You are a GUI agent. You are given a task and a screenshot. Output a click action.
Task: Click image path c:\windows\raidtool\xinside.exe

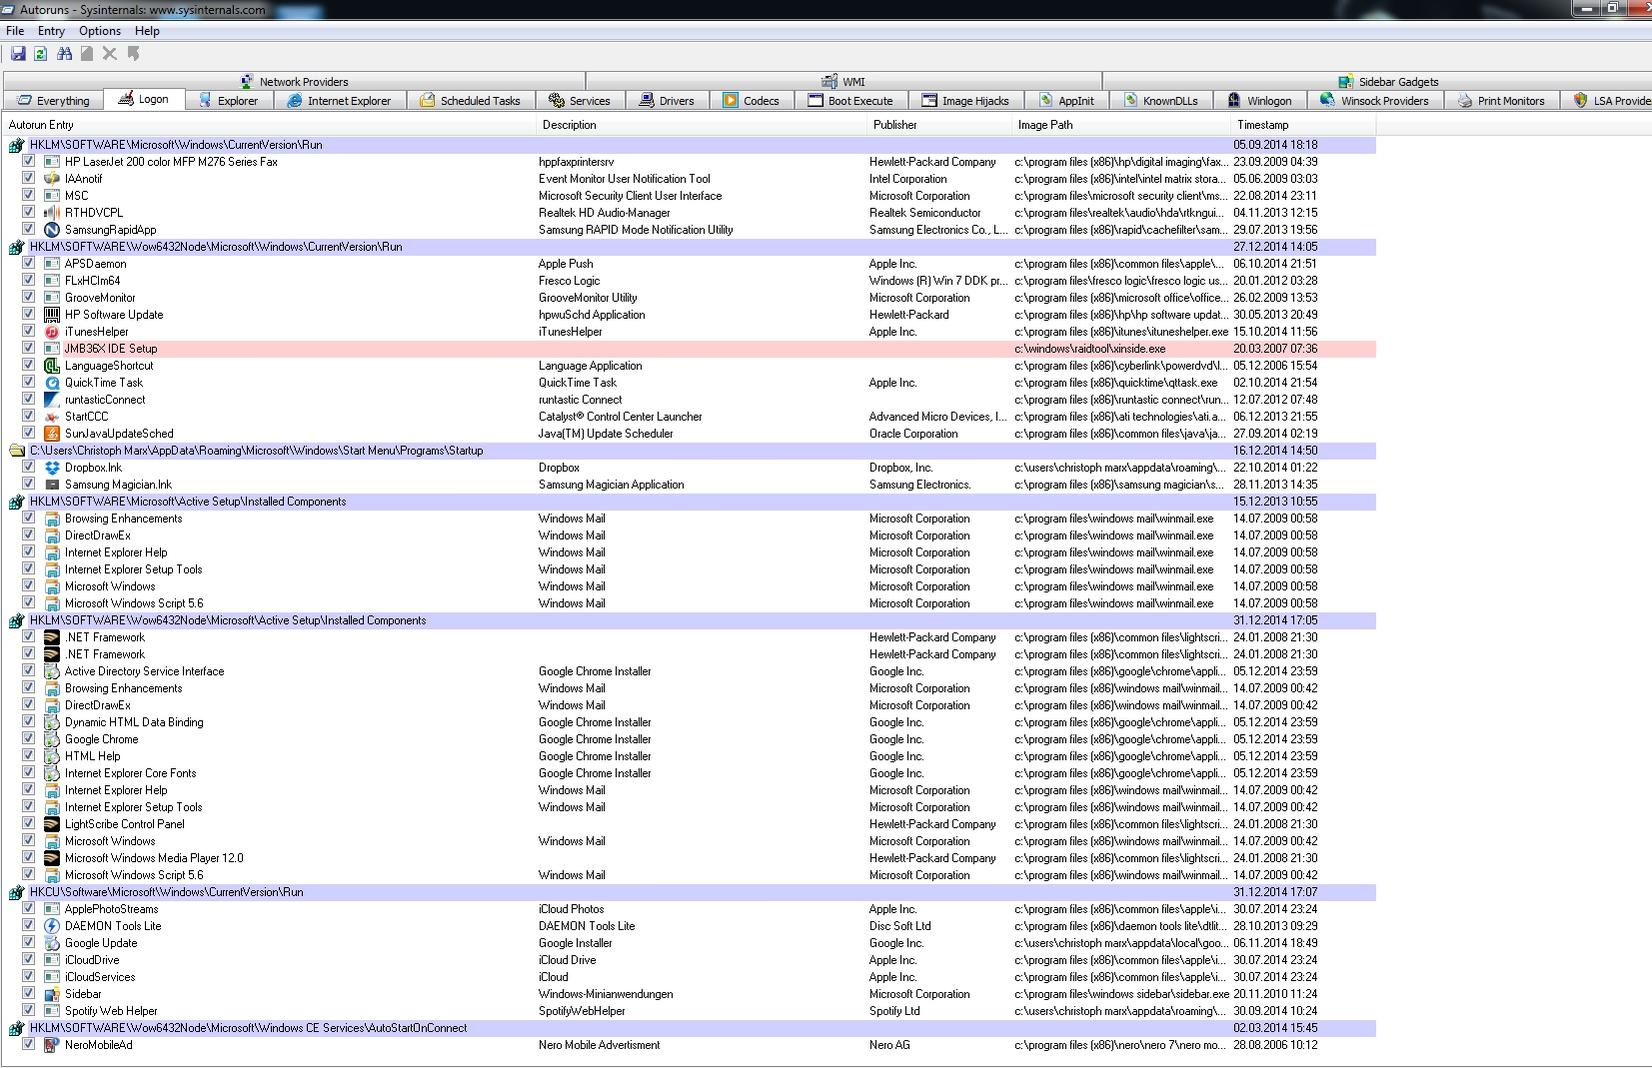coord(1090,349)
